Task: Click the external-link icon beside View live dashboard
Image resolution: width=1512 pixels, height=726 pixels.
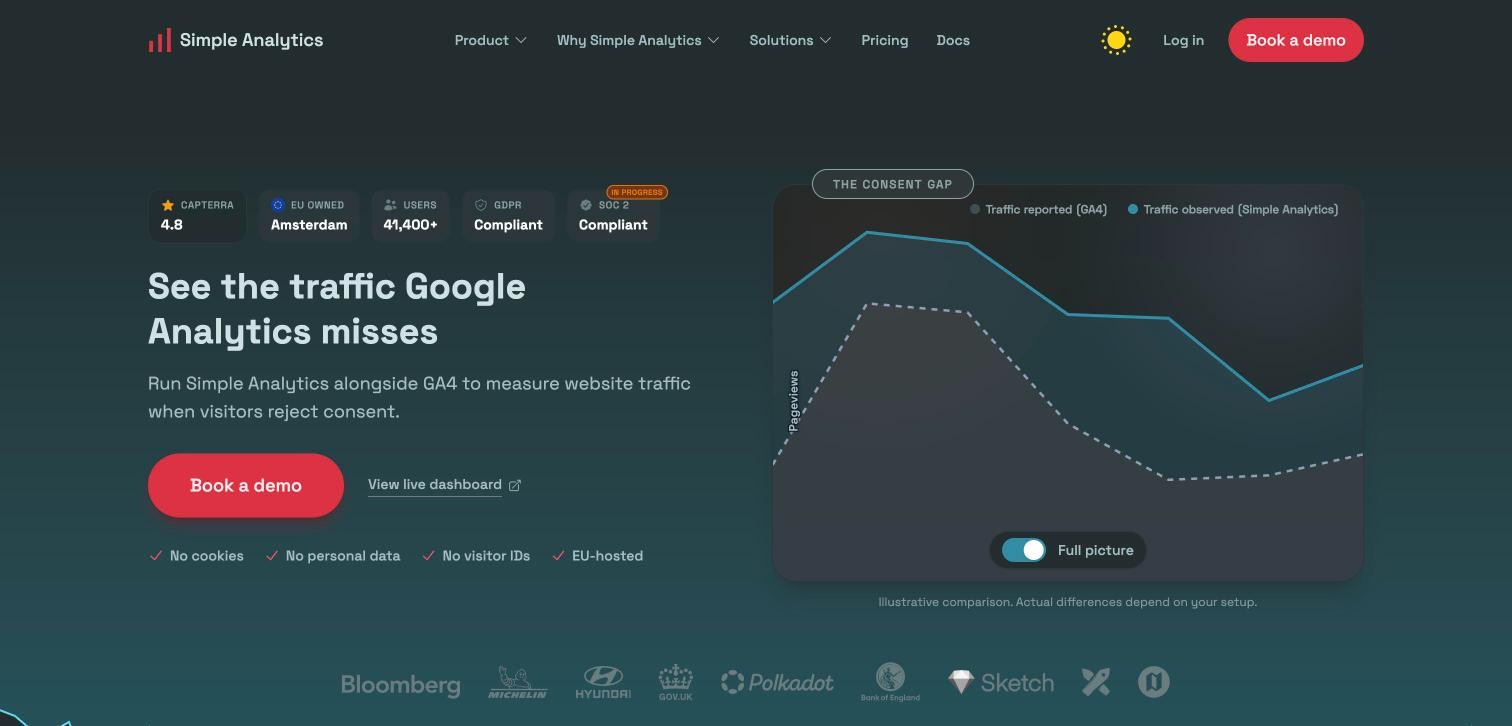Action: point(515,485)
